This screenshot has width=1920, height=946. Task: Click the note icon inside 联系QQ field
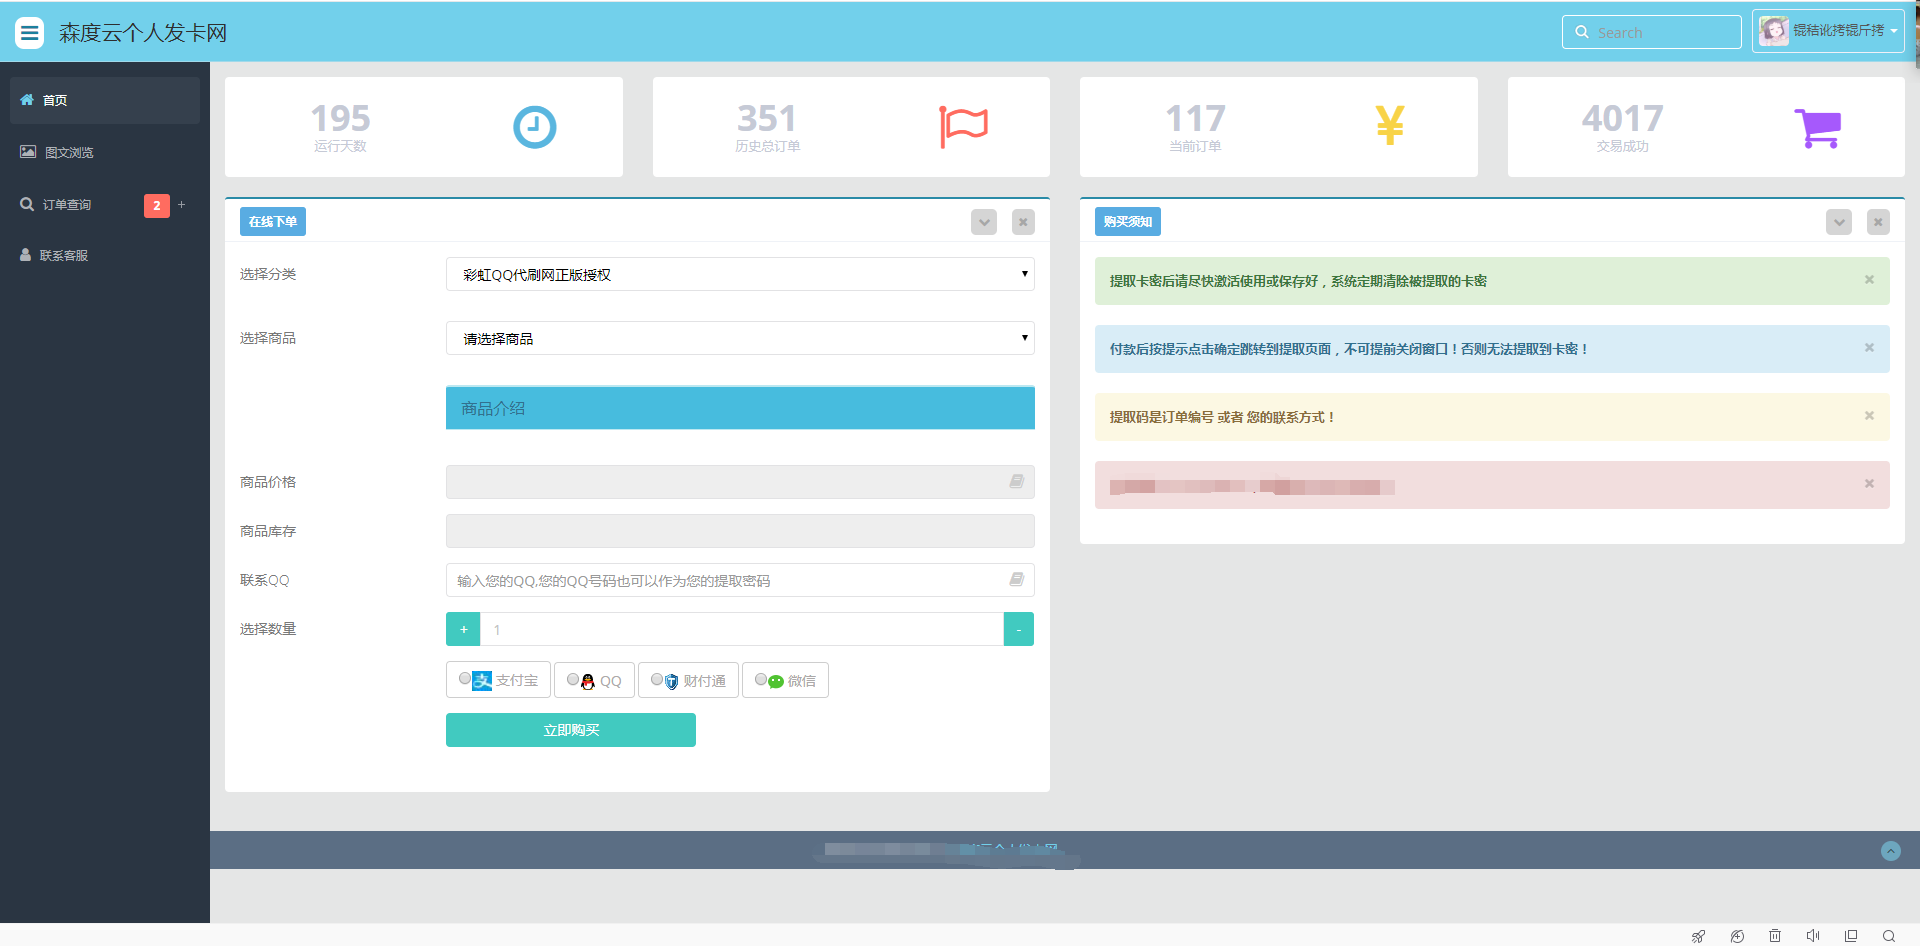(1017, 579)
